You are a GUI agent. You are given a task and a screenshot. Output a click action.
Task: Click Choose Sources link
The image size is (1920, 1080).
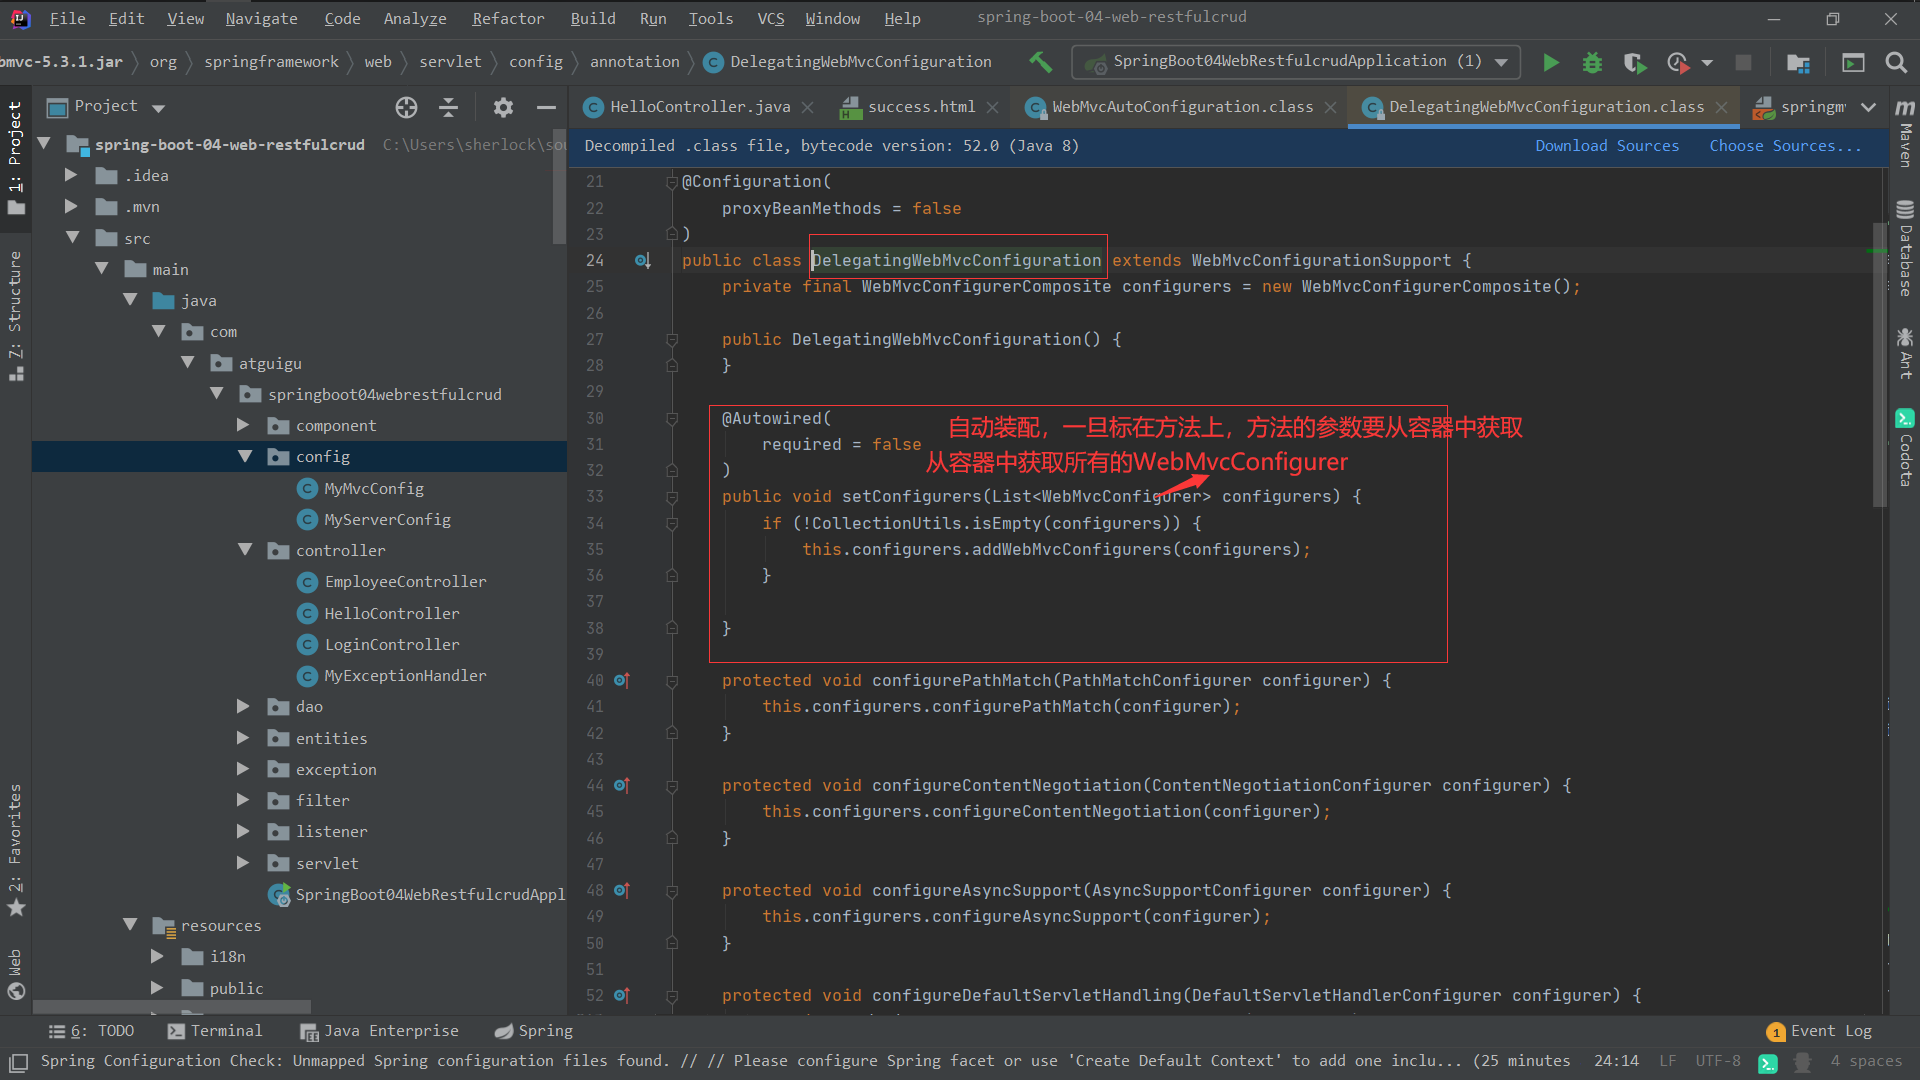pyautogui.click(x=1785, y=146)
